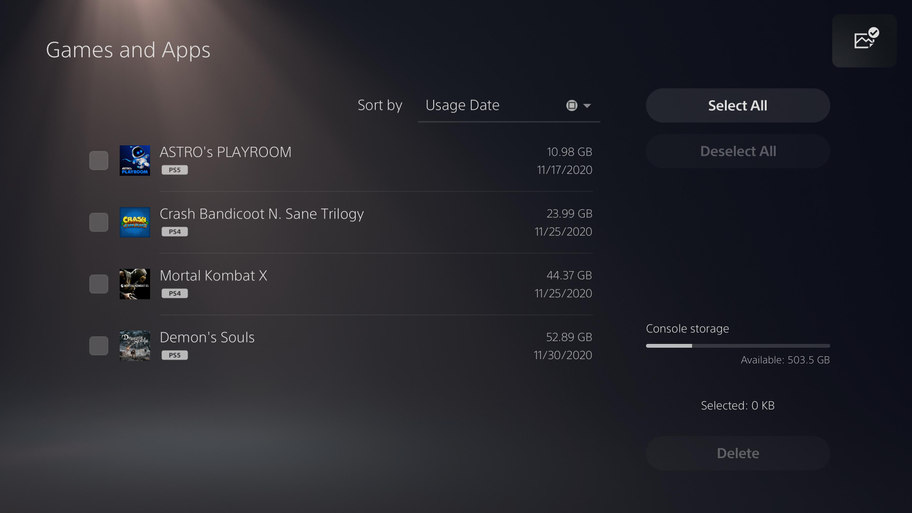
Task: Click the dropdown arrow beside Usage Date
Action: [x=587, y=106]
